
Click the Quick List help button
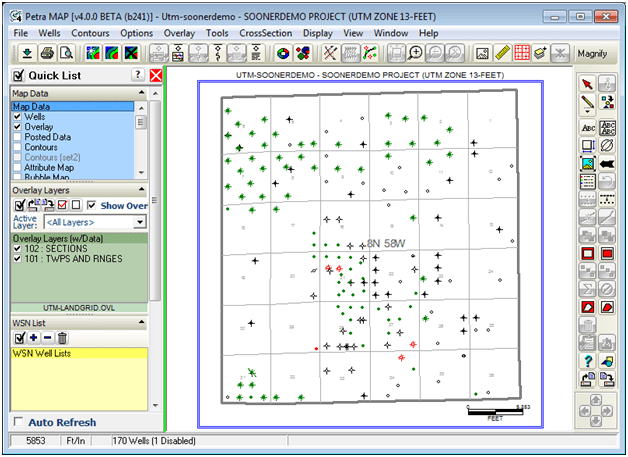(x=137, y=75)
